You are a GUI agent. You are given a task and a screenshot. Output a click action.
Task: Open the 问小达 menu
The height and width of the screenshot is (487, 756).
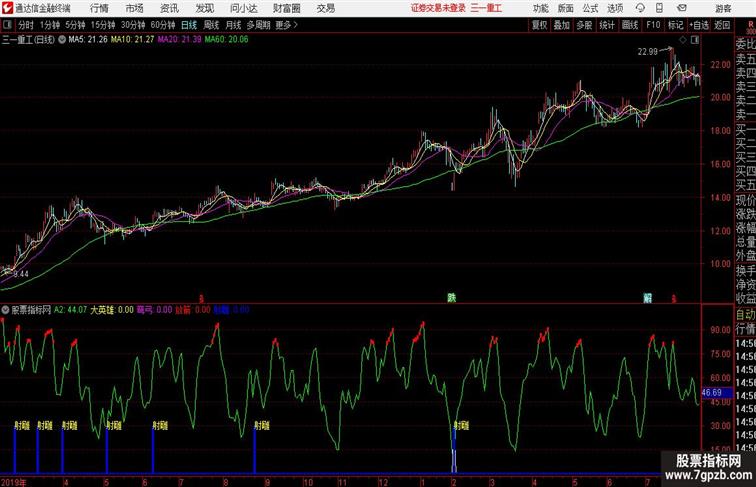tap(243, 8)
